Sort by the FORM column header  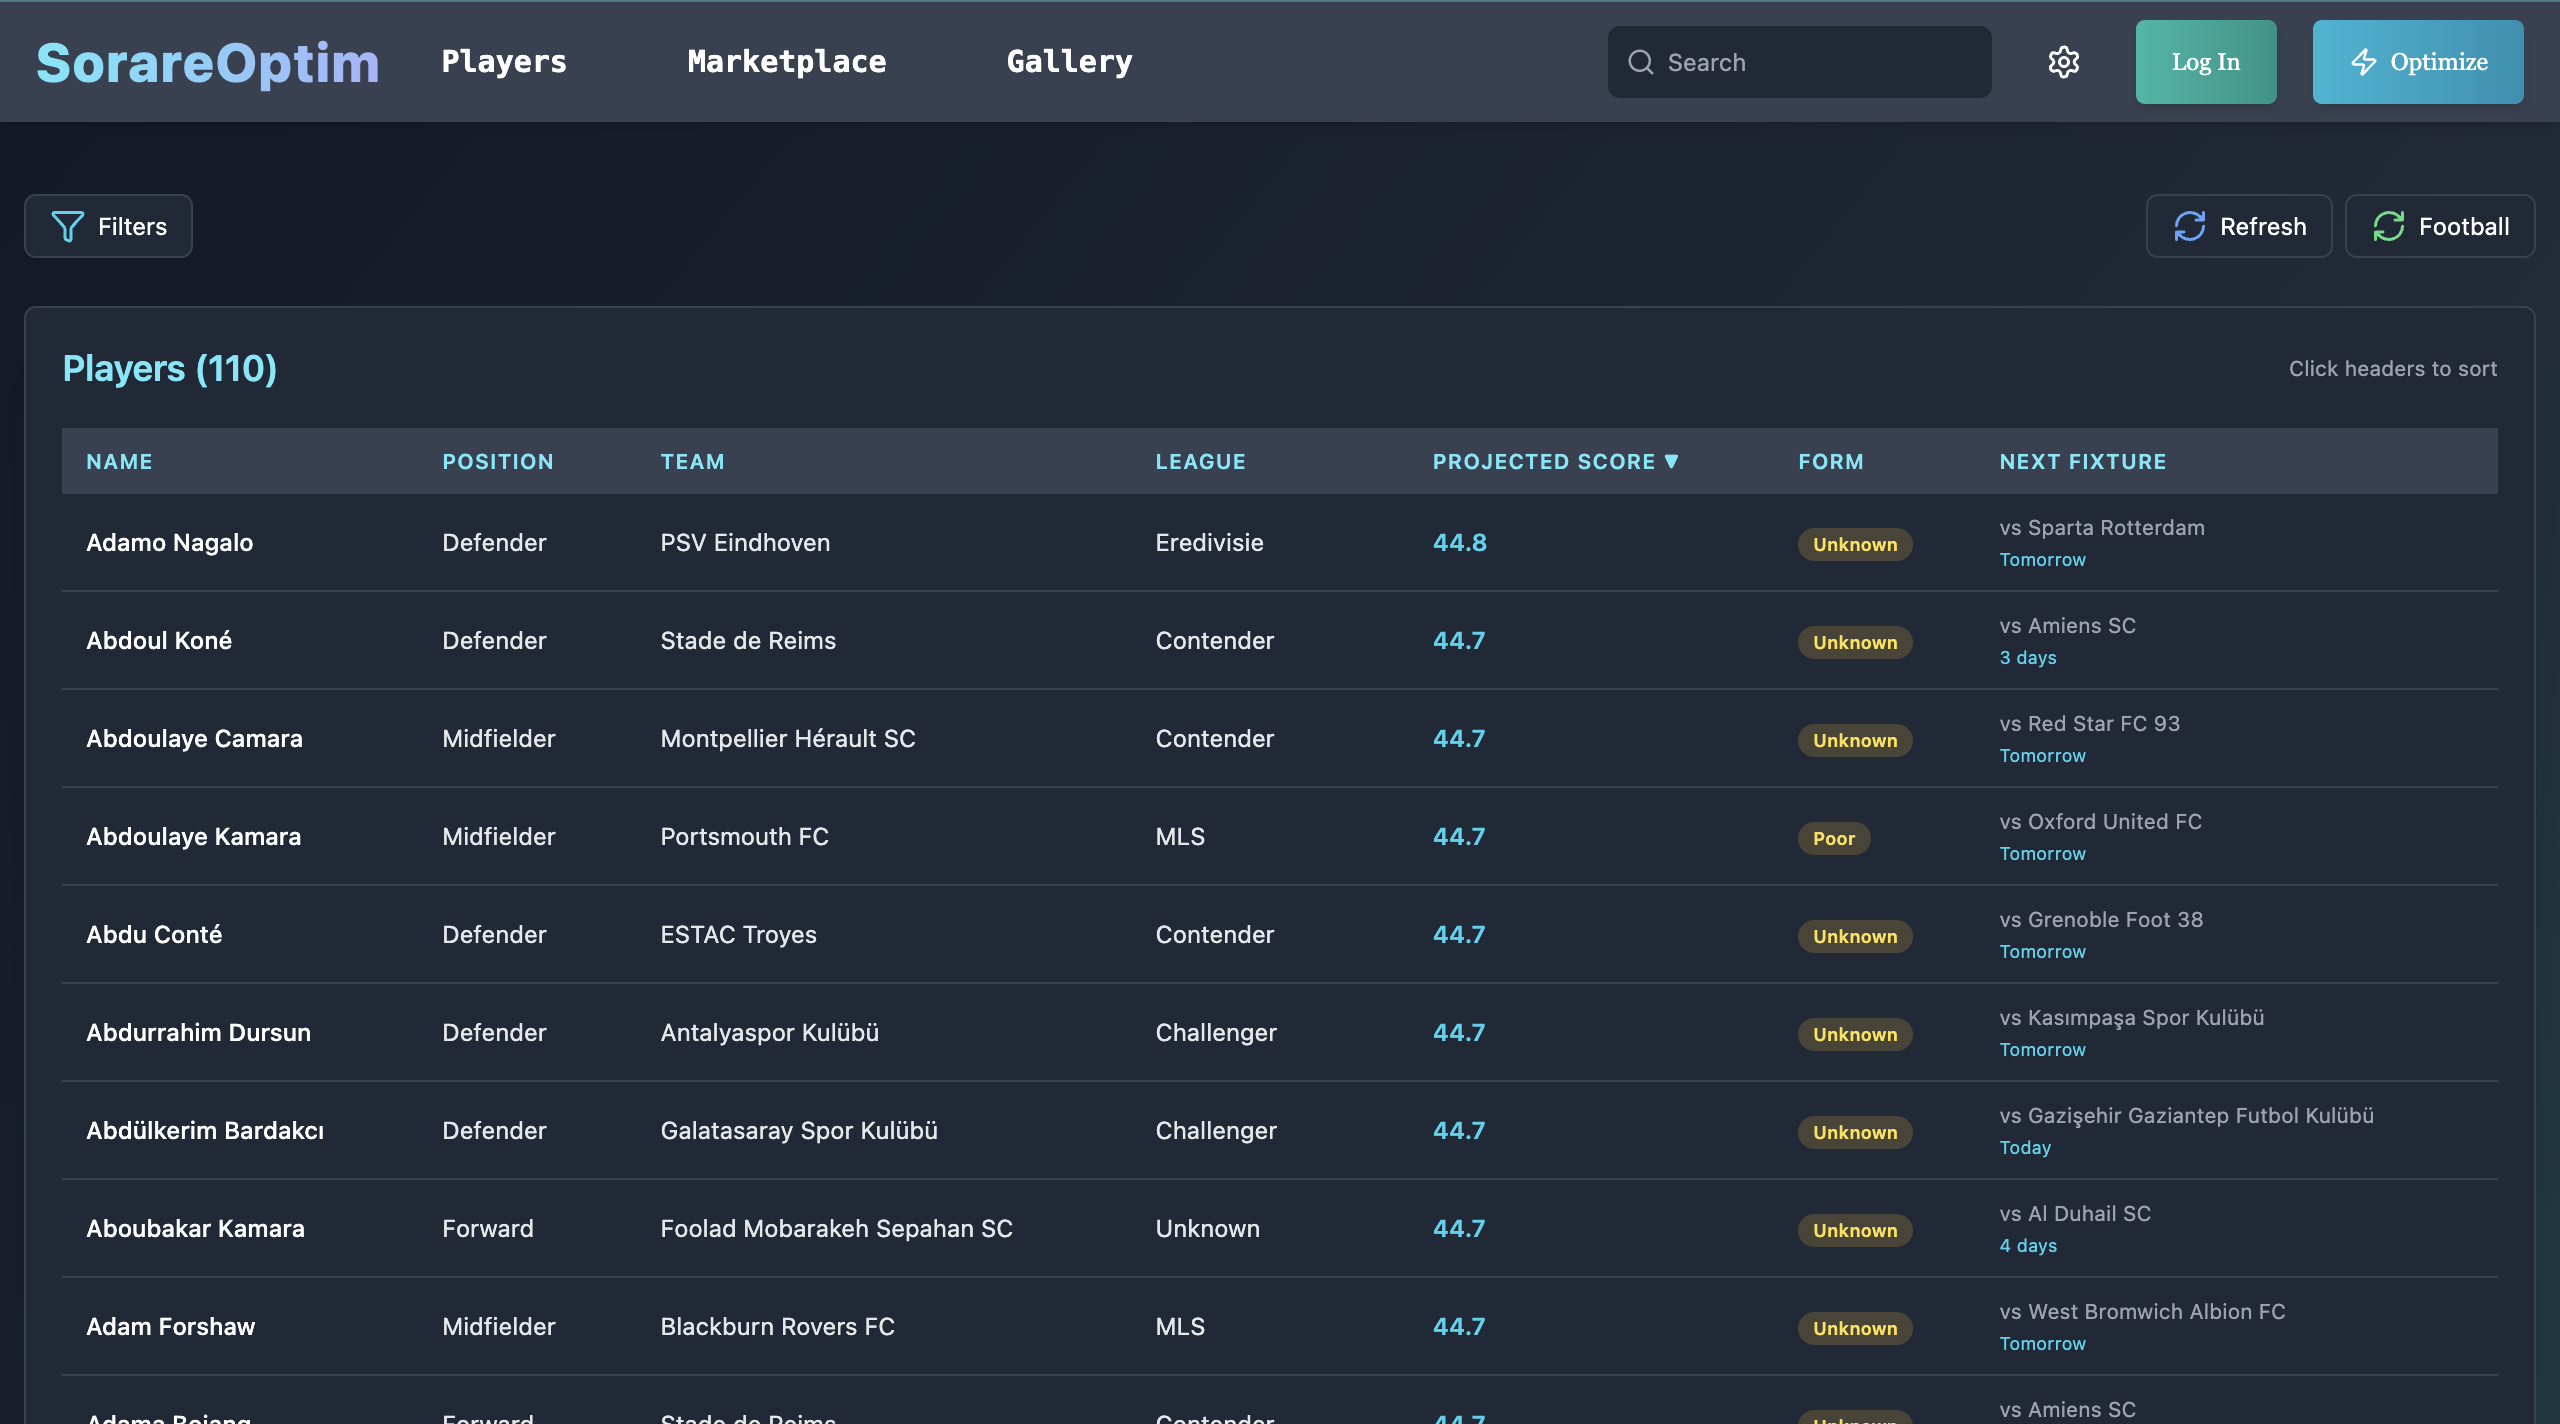1831,461
